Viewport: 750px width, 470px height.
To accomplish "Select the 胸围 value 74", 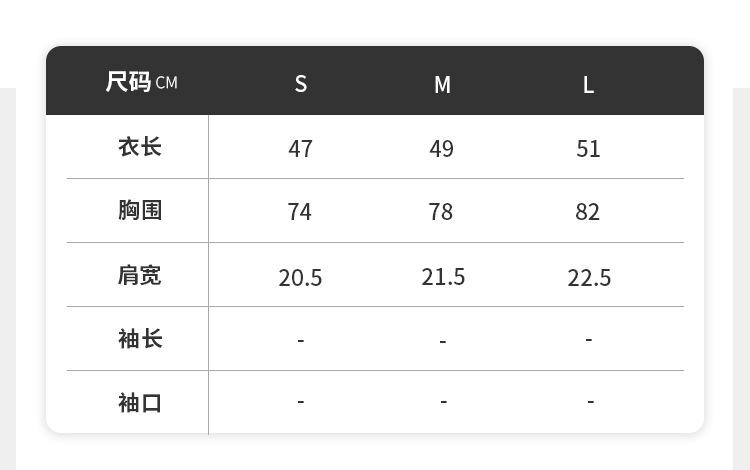I will (300, 212).
